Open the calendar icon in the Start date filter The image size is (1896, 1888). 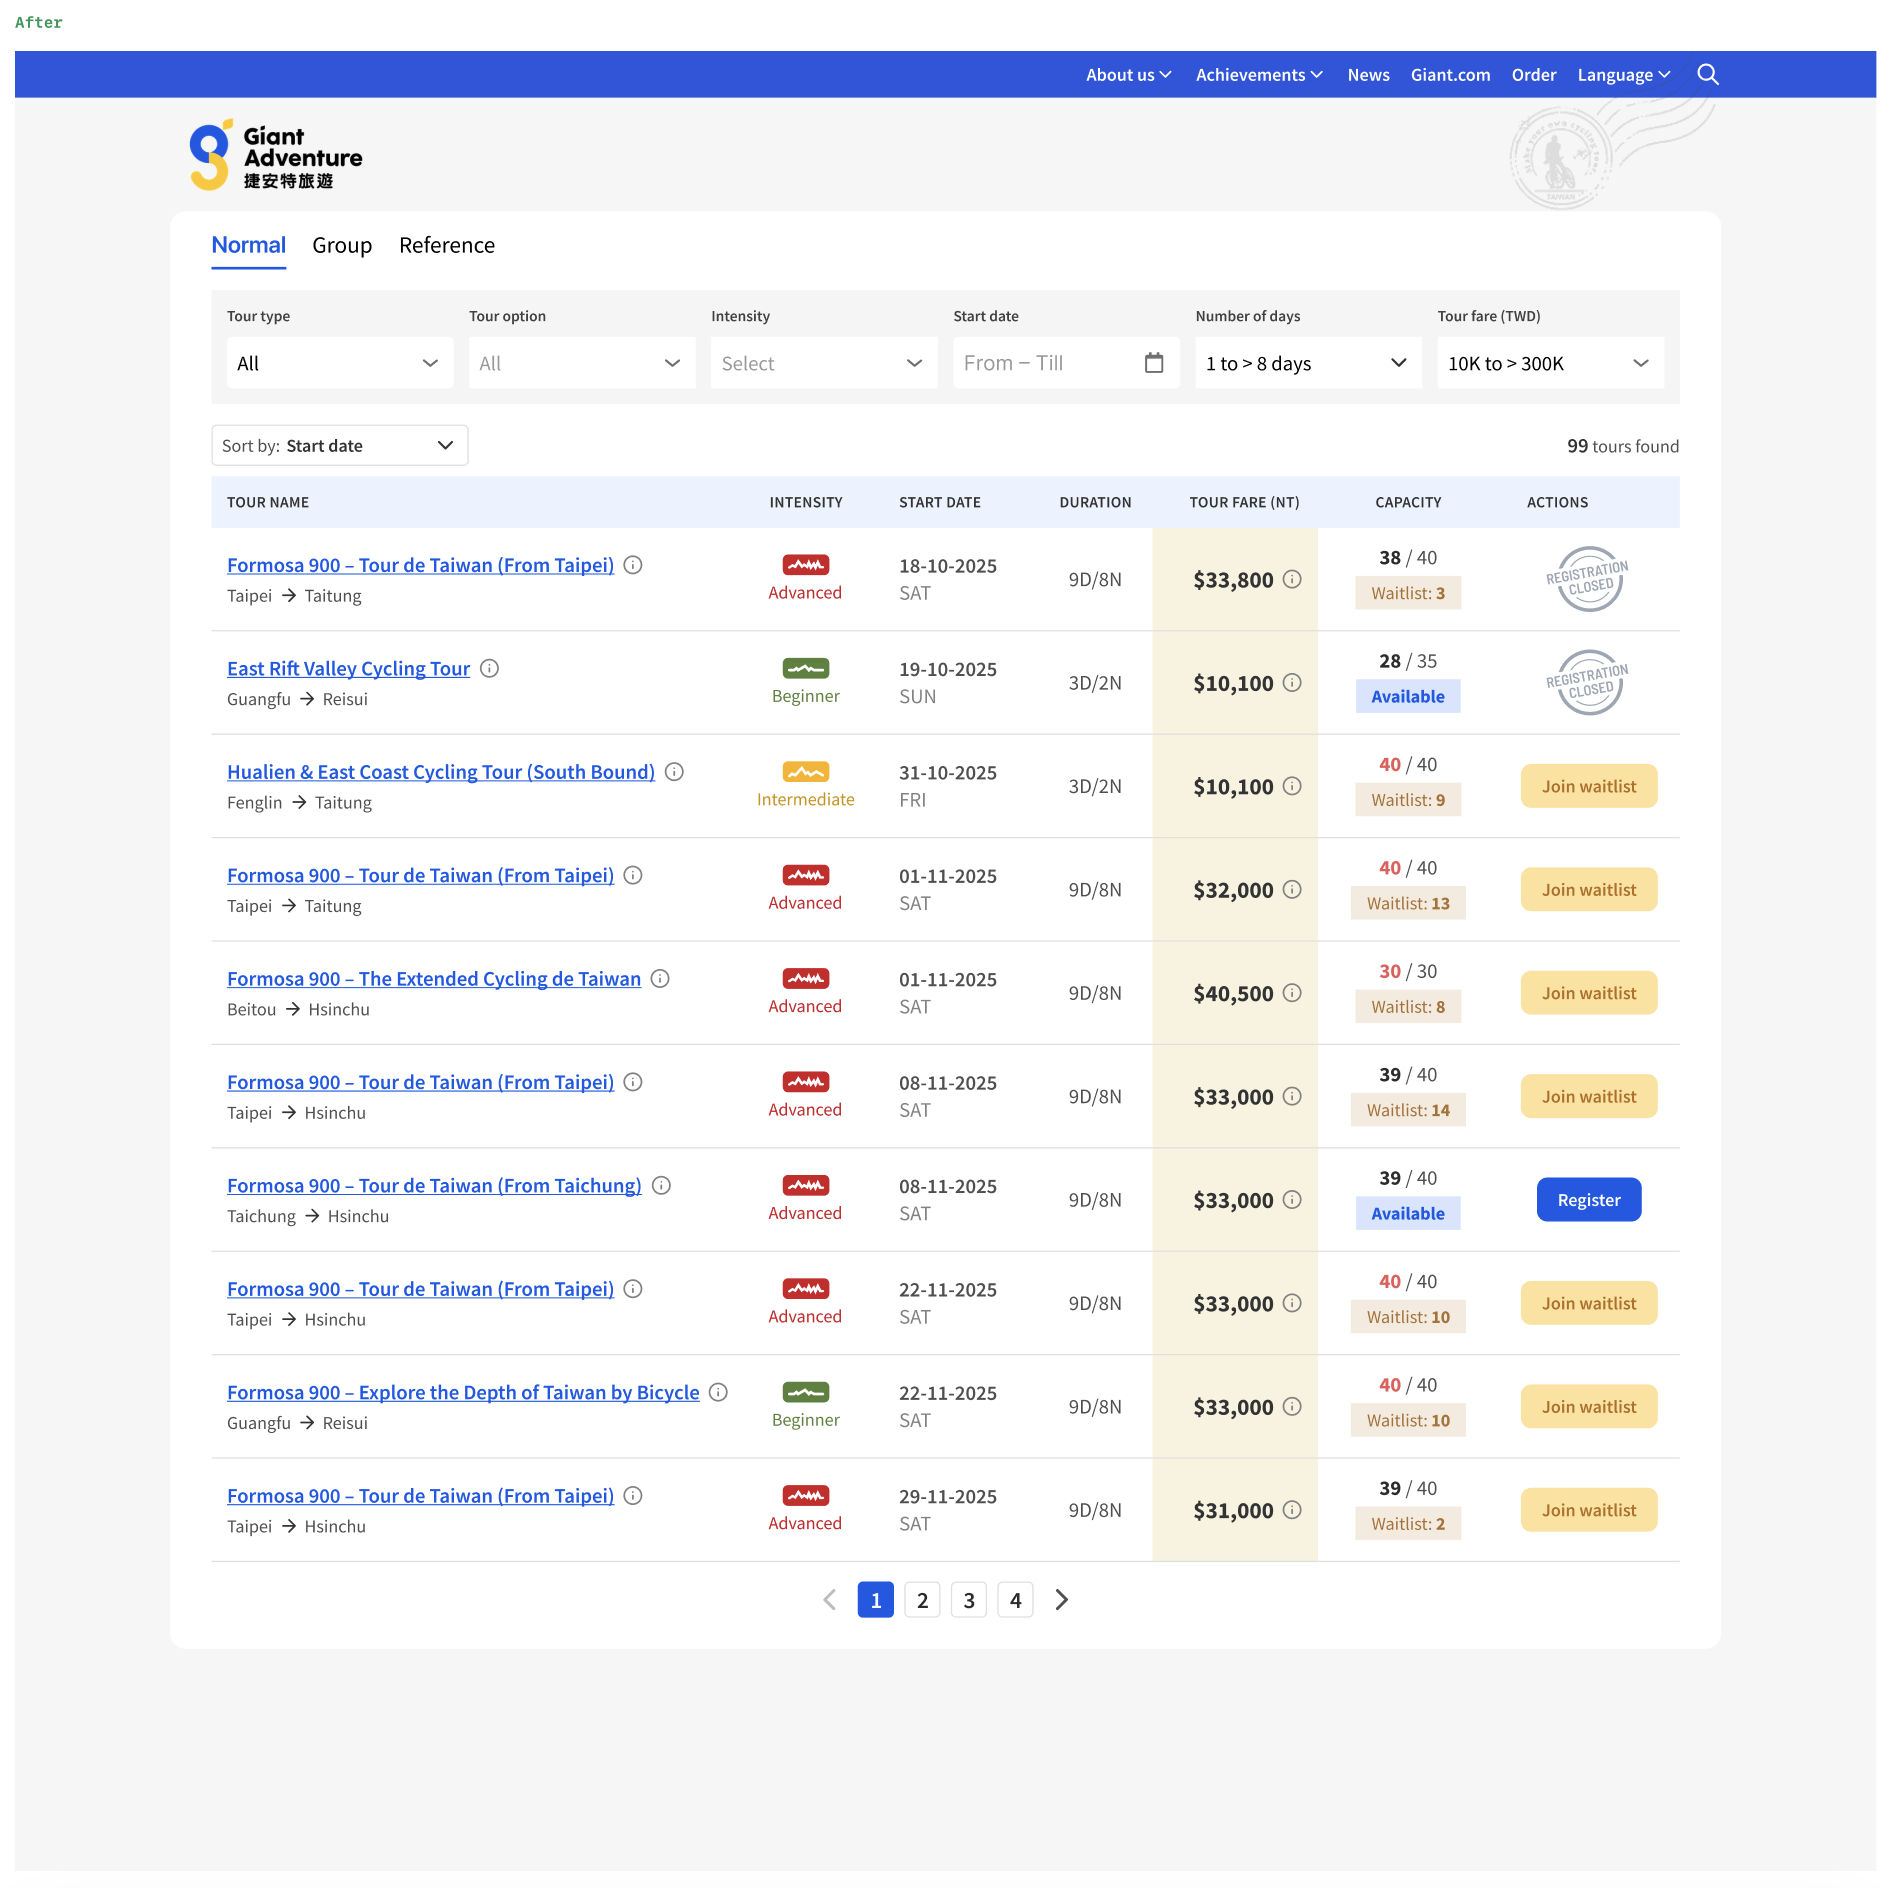point(1155,362)
